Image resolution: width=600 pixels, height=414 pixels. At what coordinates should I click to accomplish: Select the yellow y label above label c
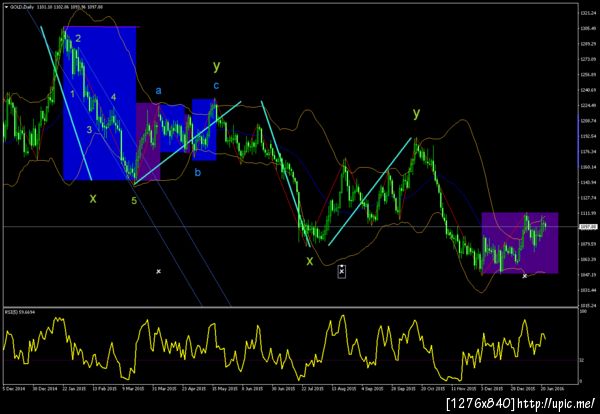pos(217,66)
